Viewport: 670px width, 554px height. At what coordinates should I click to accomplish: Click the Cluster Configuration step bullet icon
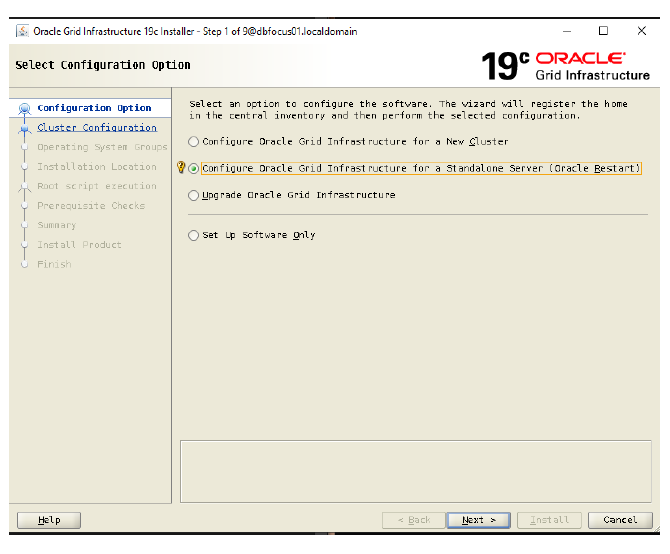point(24,128)
